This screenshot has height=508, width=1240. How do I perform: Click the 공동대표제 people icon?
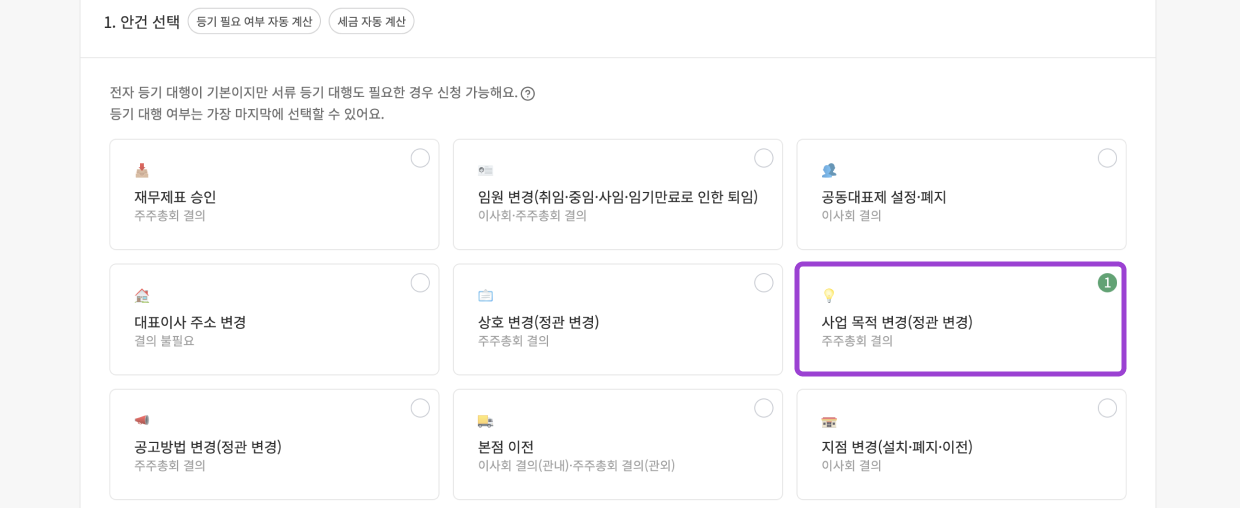[x=829, y=170]
